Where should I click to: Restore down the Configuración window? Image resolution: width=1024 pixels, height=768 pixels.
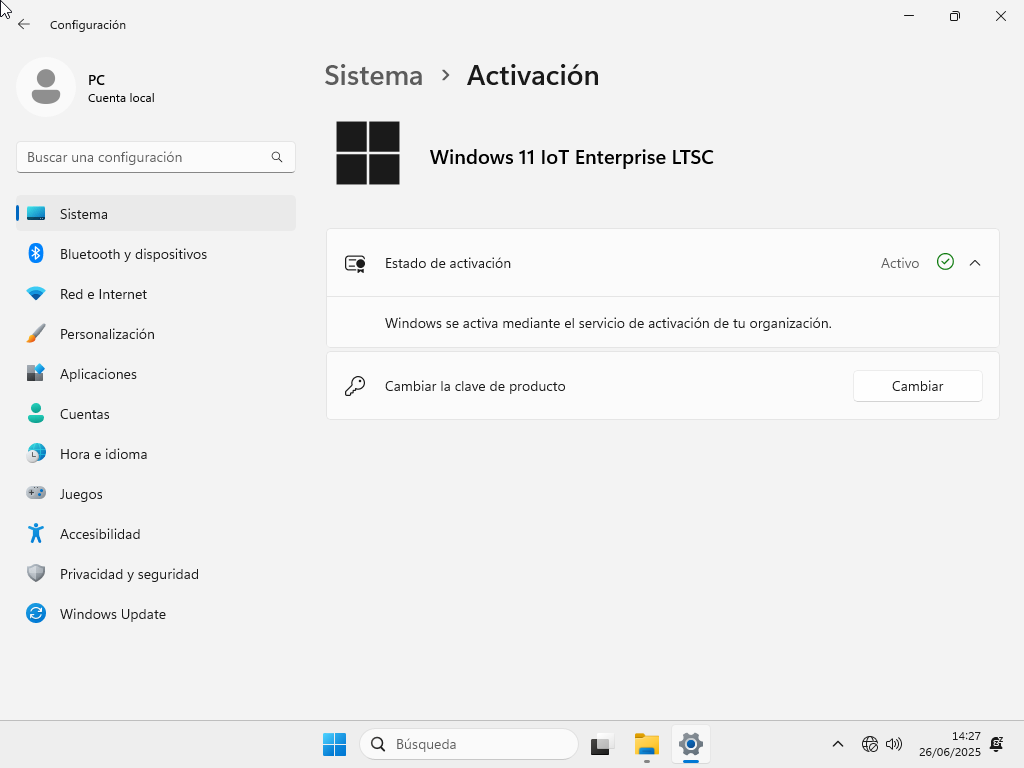click(x=955, y=16)
